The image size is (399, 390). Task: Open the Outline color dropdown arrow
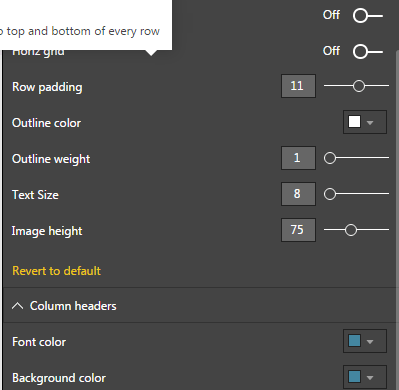coord(370,123)
